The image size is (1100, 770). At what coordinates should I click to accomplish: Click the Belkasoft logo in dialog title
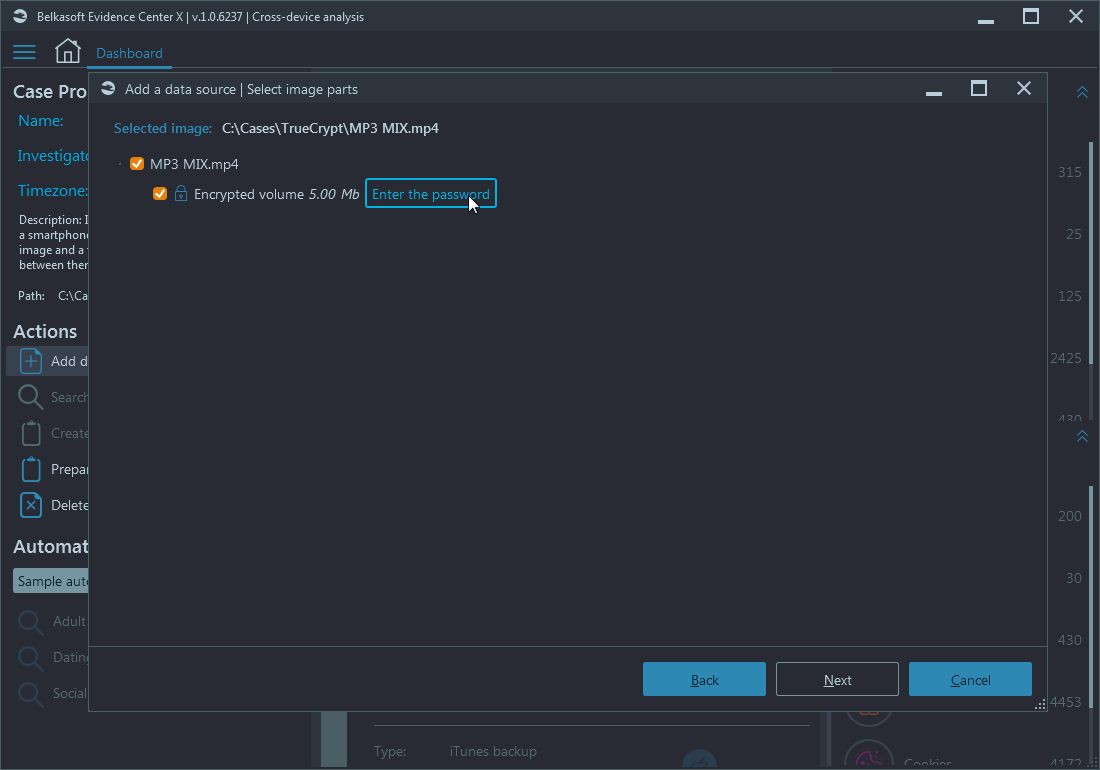point(108,88)
